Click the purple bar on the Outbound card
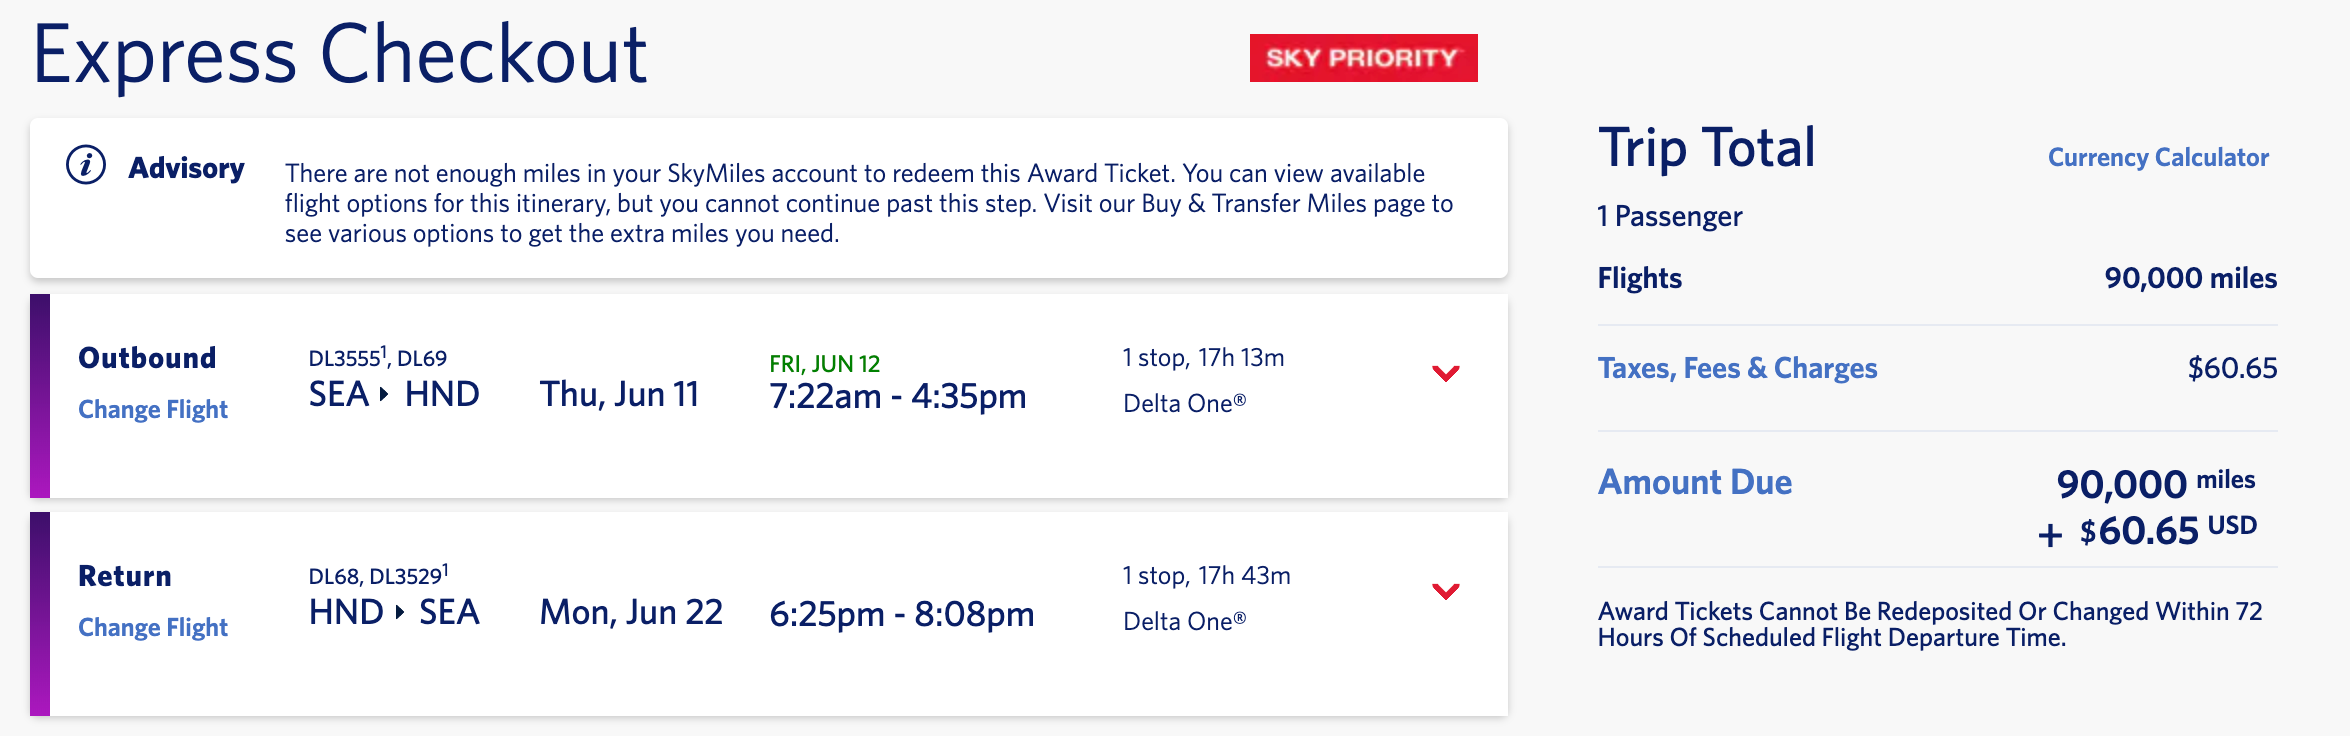This screenshot has width=2350, height=736. [40, 396]
